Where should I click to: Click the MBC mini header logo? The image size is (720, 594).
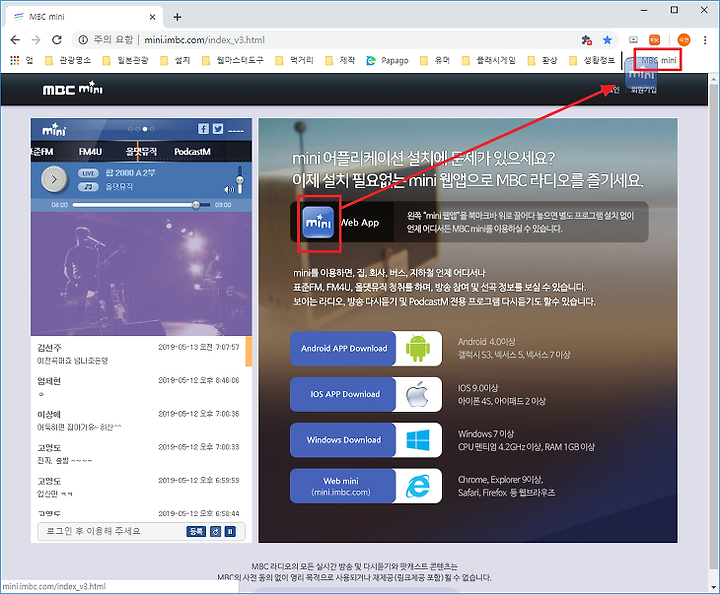(73, 89)
